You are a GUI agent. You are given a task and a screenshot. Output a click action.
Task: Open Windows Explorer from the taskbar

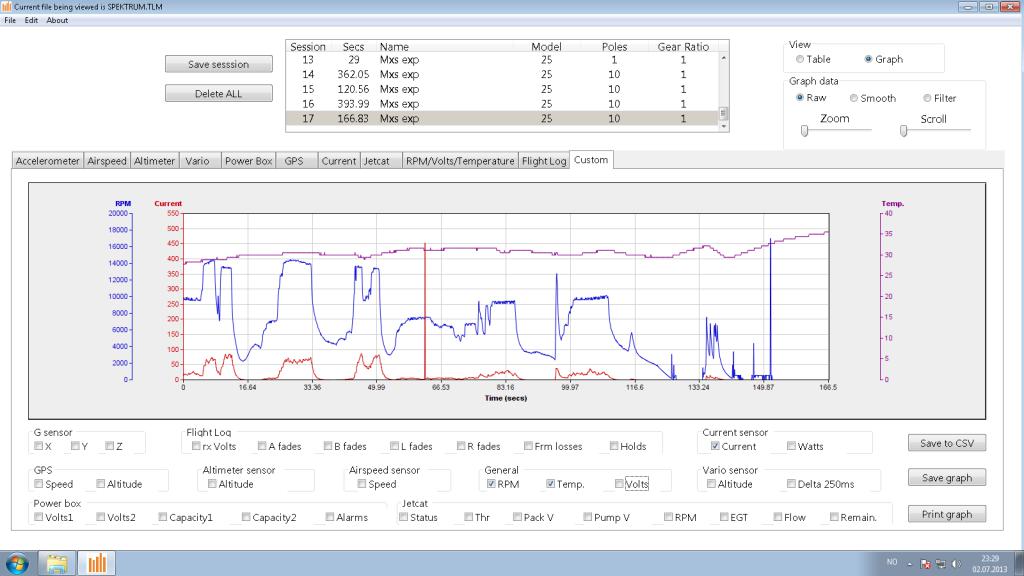click(x=58, y=562)
